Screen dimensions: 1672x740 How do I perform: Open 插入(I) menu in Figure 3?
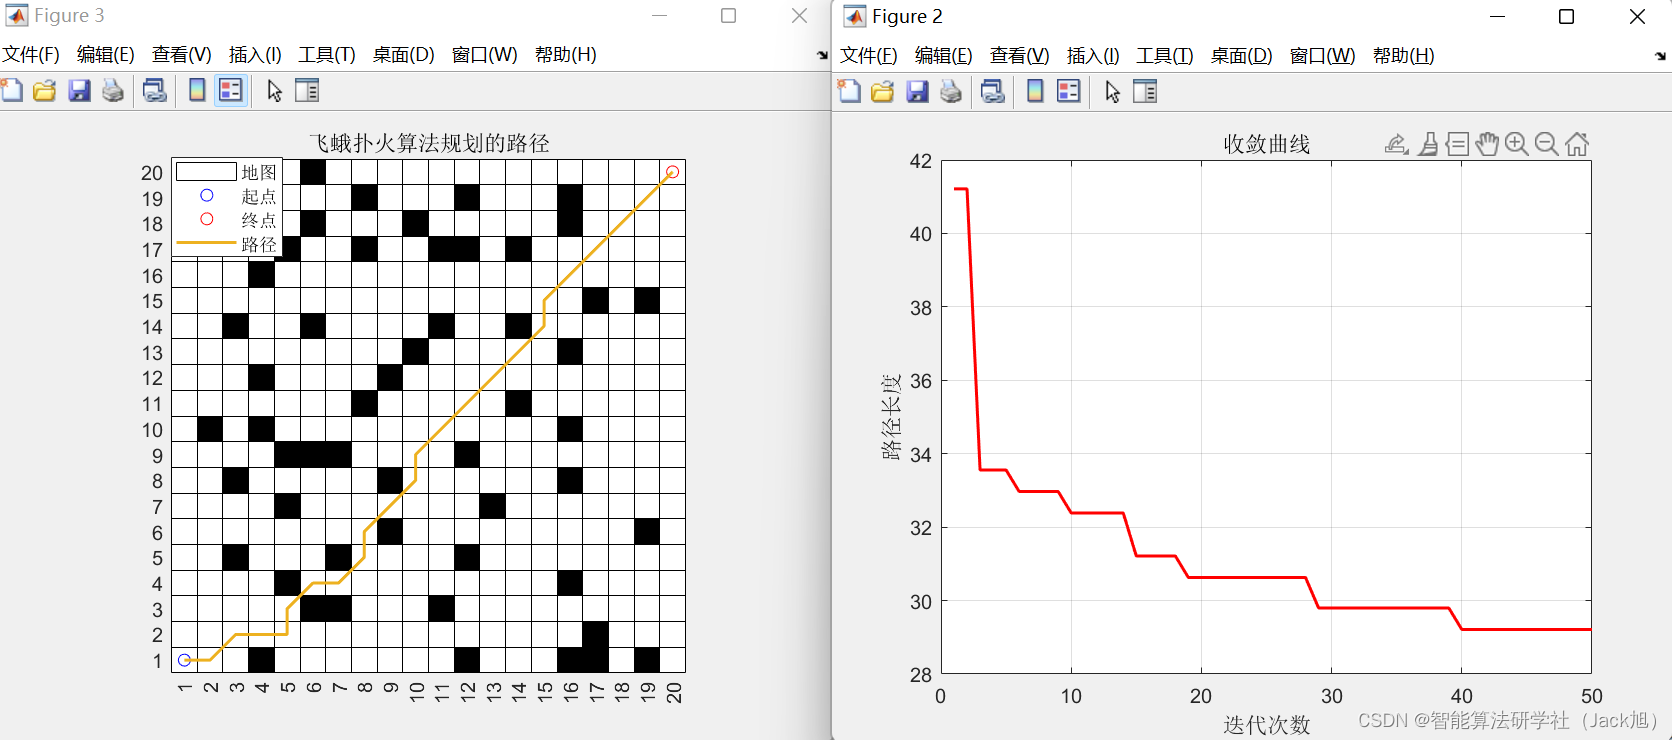(255, 54)
